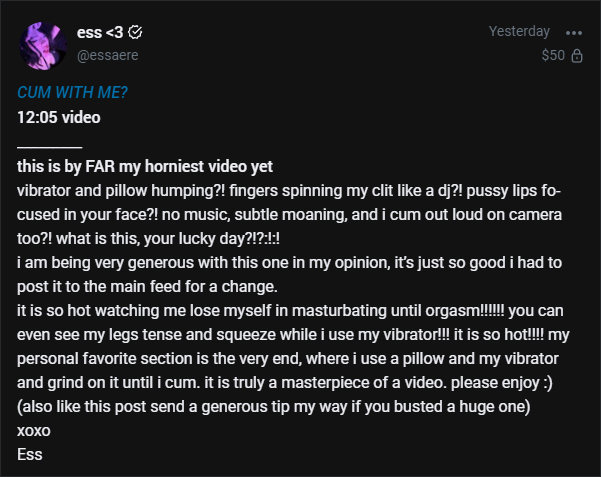601x477 pixels.
Task: Click the lock icon beside the price
Action: pyautogui.click(x=577, y=56)
